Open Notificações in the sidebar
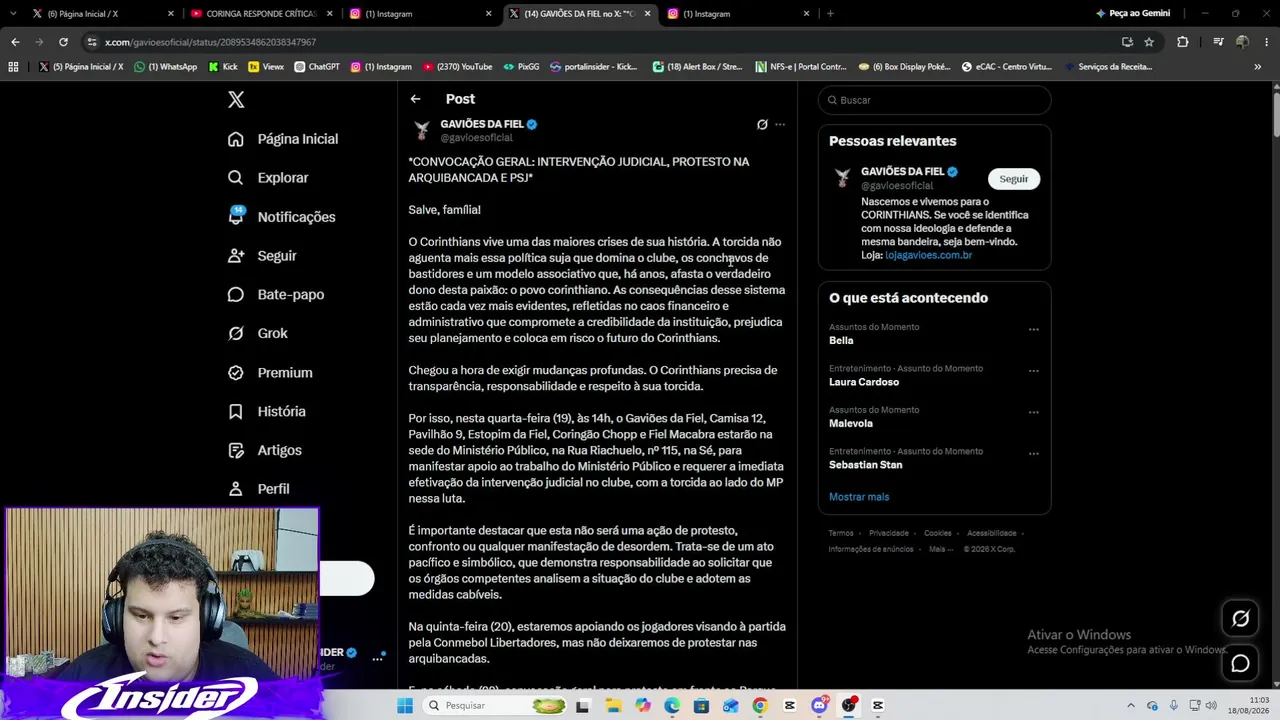The width and height of the screenshot is (1280, 720). click(281, 217)
